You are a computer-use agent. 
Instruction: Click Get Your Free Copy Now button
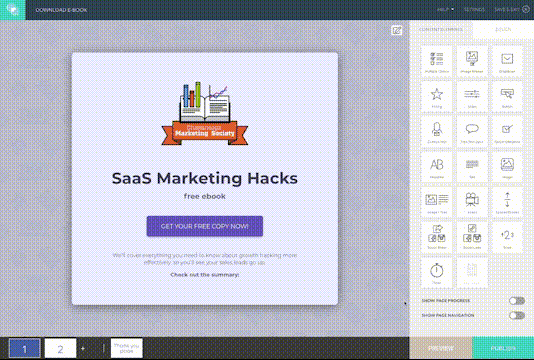click(205, 226)
